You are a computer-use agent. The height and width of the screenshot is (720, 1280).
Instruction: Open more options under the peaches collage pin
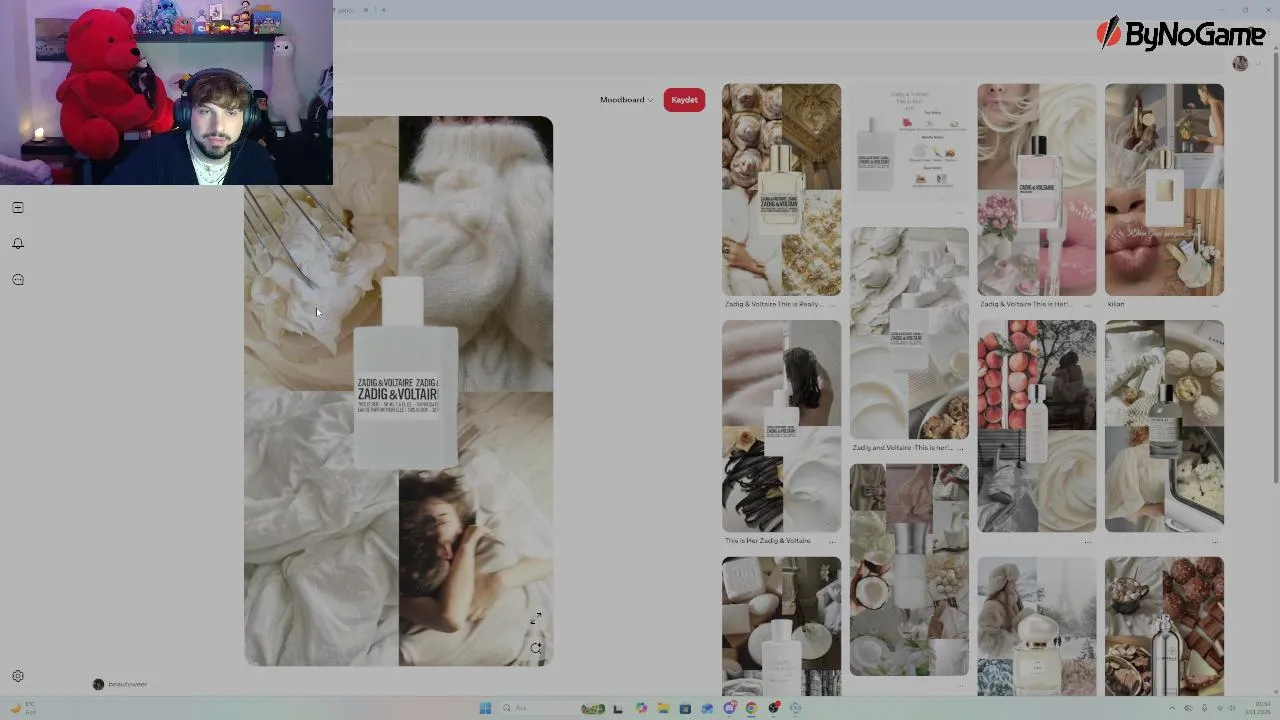(x=1087, y=541)
